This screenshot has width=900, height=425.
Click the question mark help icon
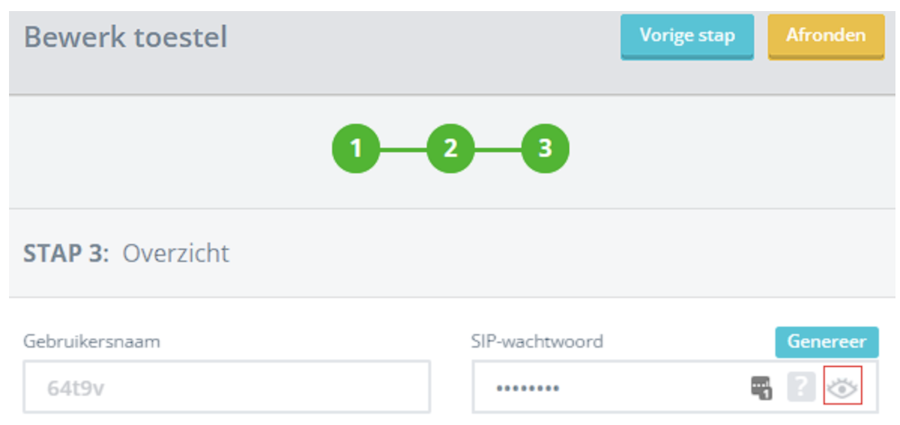[801, 387]
